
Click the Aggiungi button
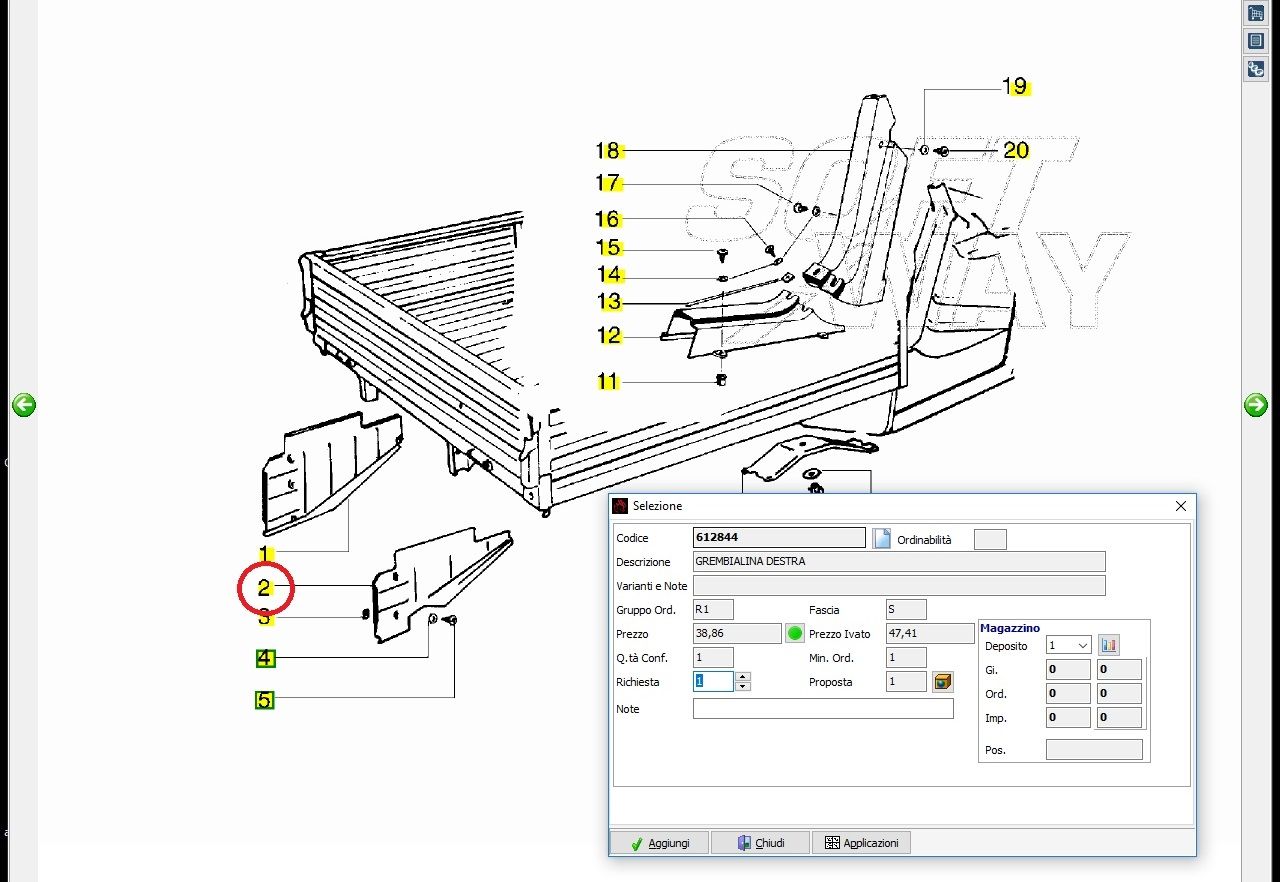[659, 843]
